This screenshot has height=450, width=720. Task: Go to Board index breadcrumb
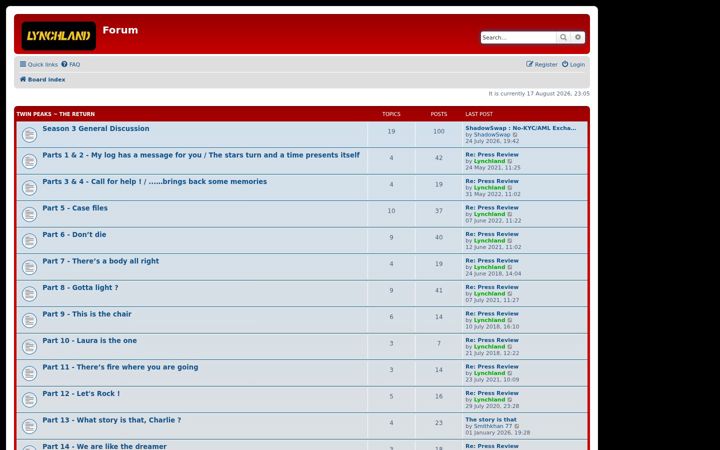(42, 80)
